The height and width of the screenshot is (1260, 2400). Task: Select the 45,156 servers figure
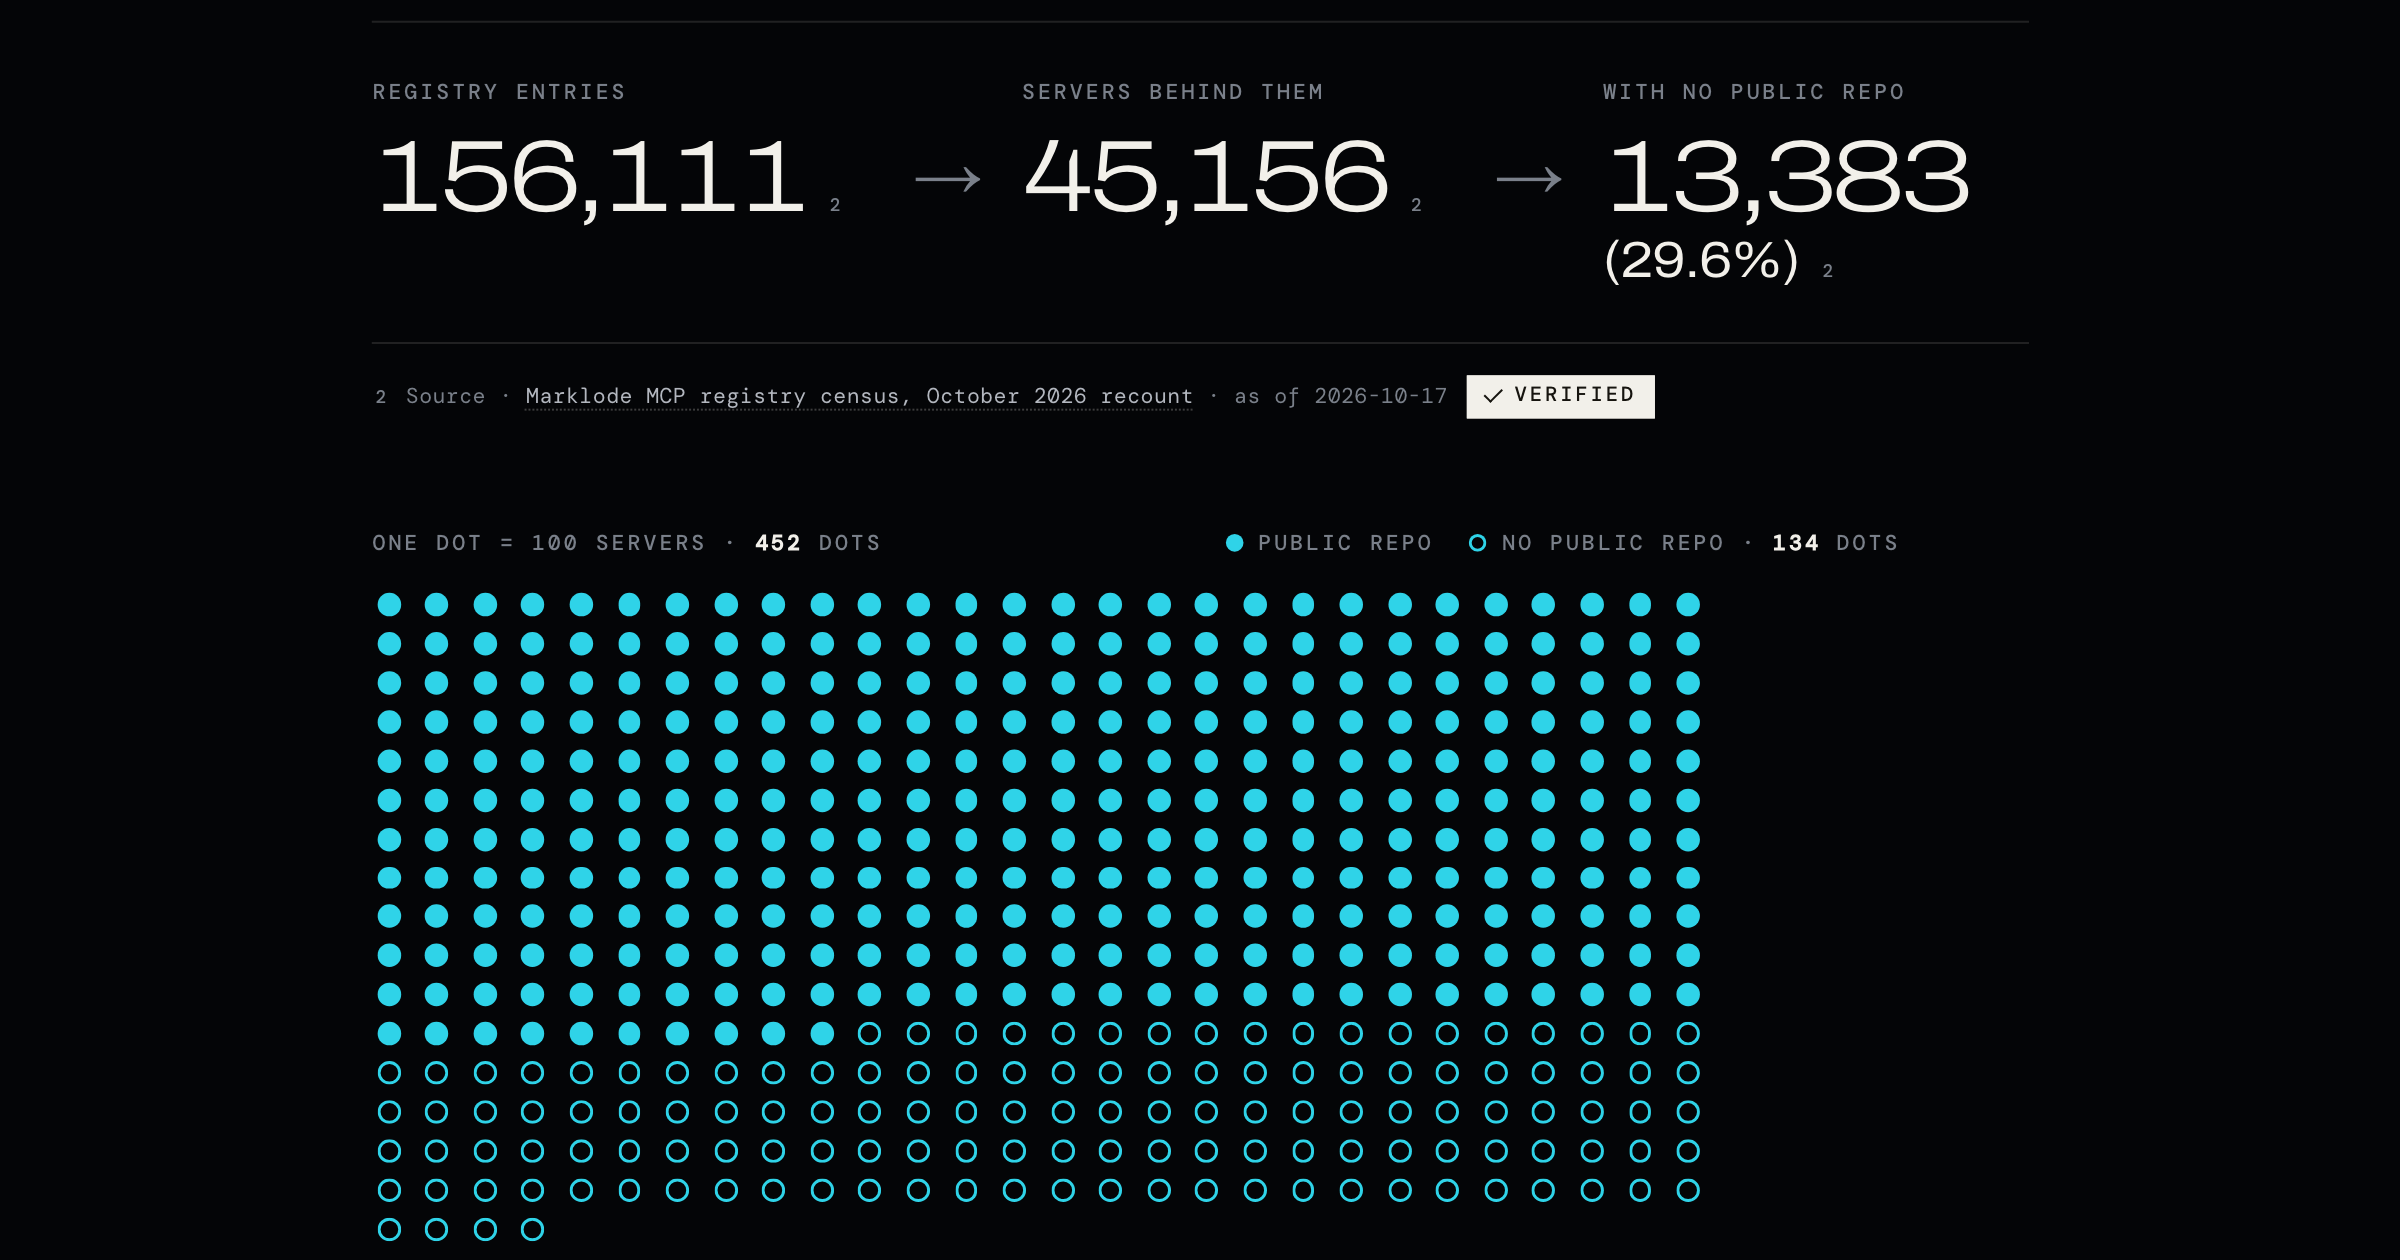pos(1207,179)
